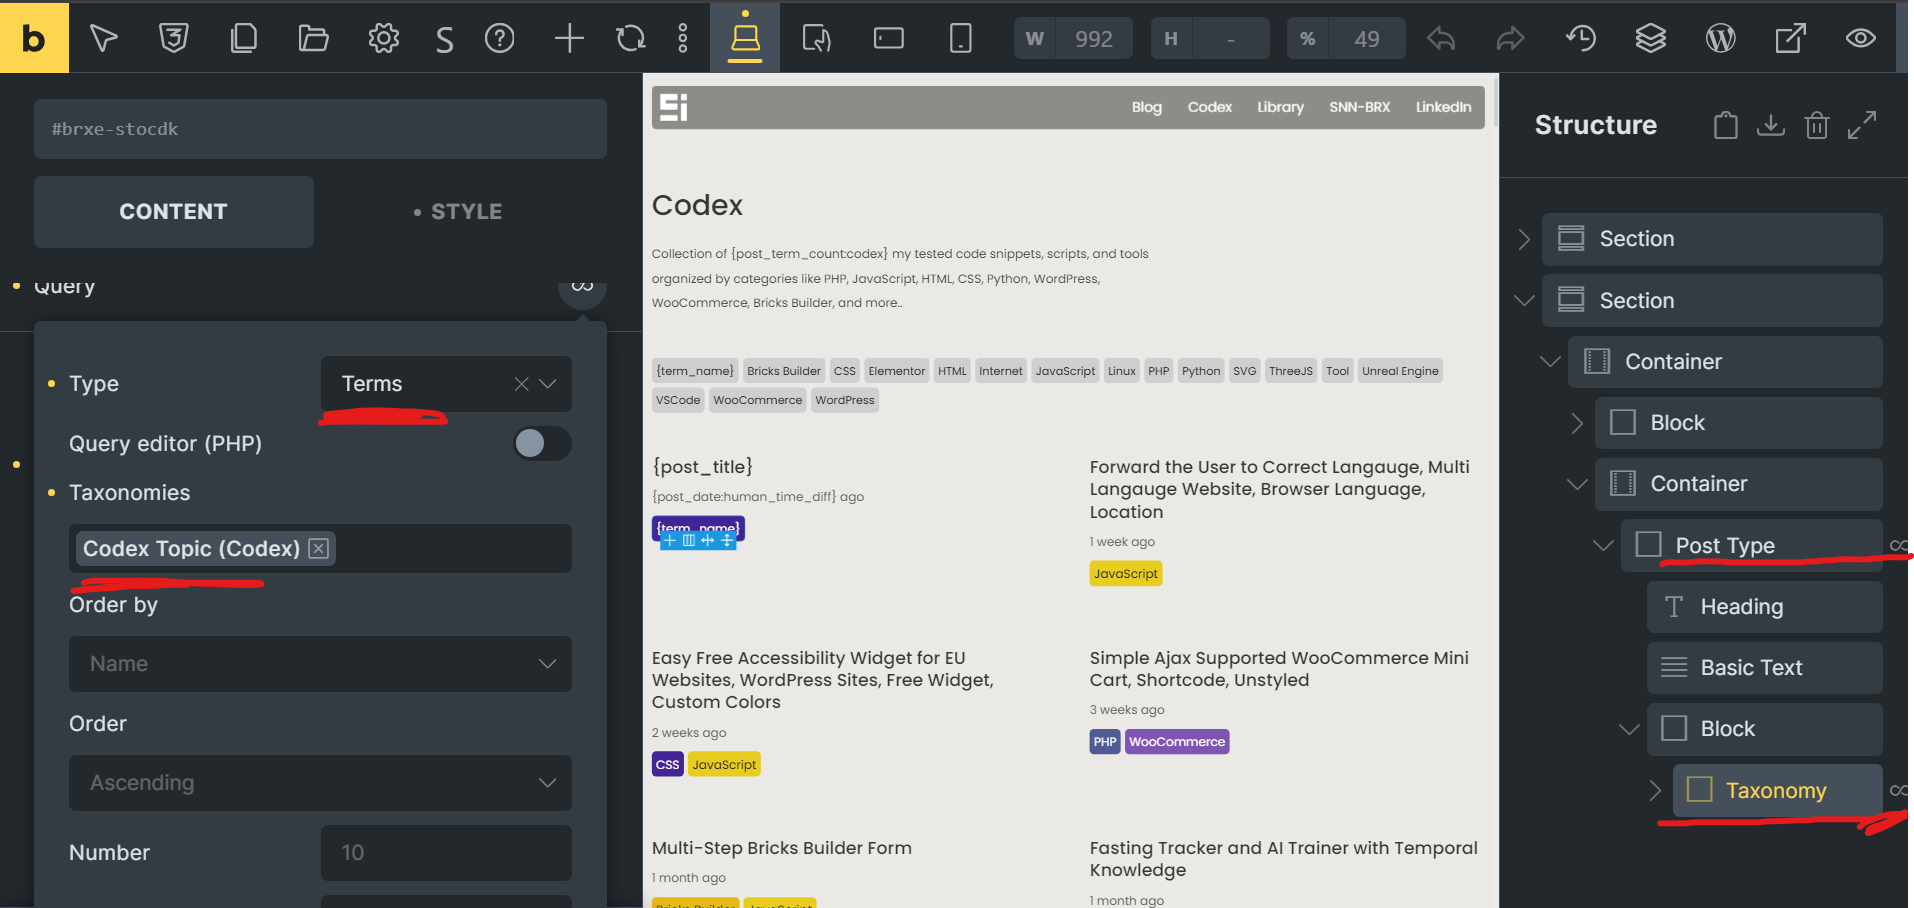Viewport: 1914px width, 908px height.
Task: Toggle the Query editor (PHP) switch
Action: pyautogui.click(x=542, y=443)
